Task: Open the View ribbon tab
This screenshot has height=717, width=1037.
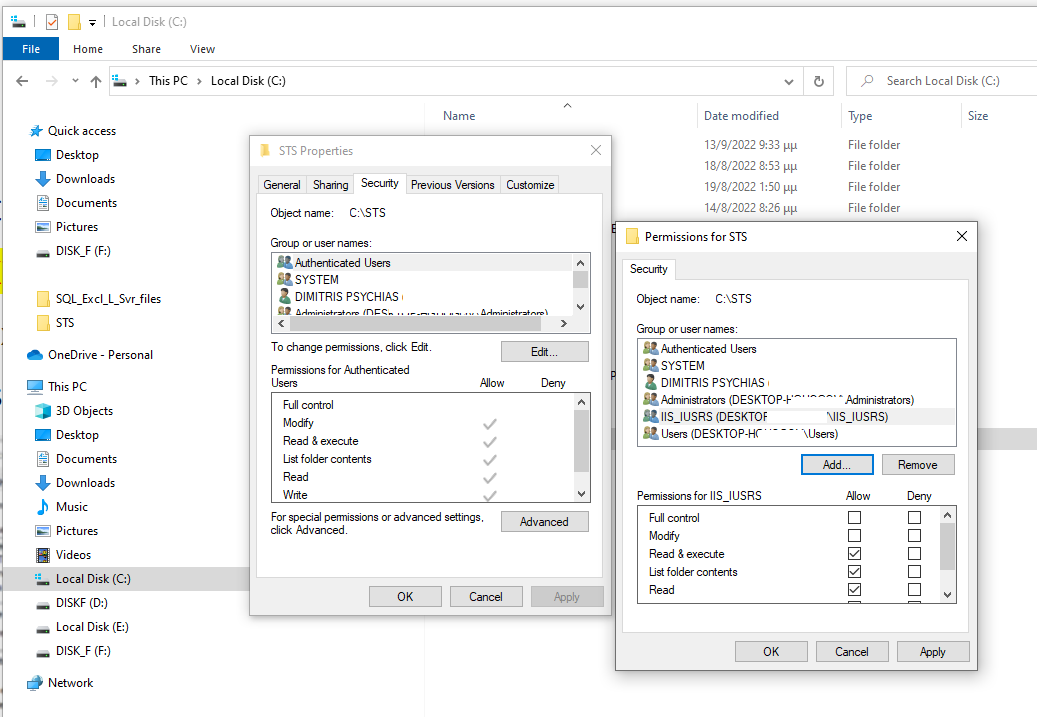Action: click(202, 49)
